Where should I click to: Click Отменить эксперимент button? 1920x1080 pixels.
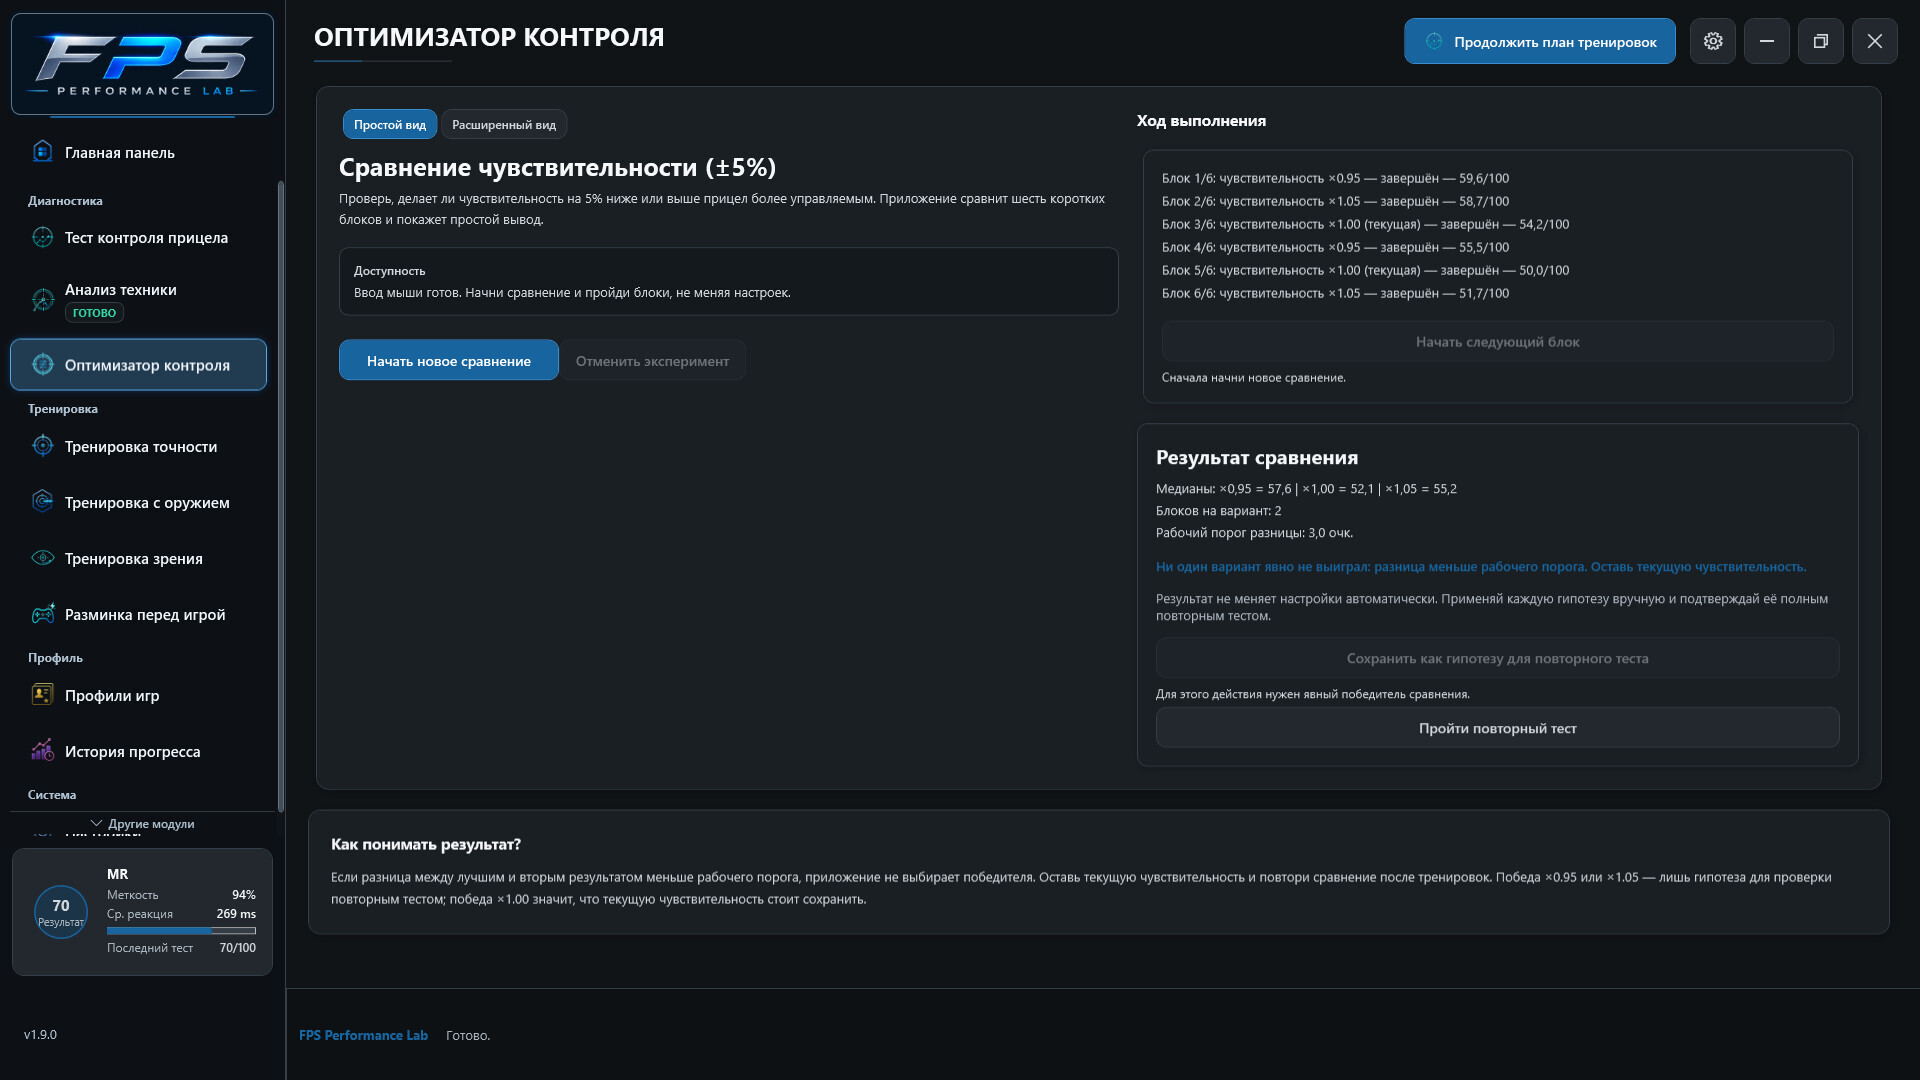[652, 360]
